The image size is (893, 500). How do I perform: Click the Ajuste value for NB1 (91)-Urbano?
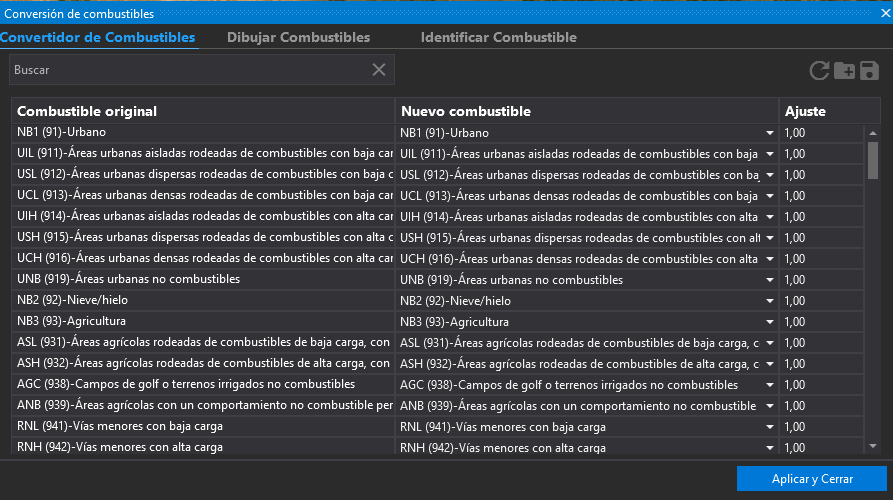pyautogui.click(x=820, y=132)
